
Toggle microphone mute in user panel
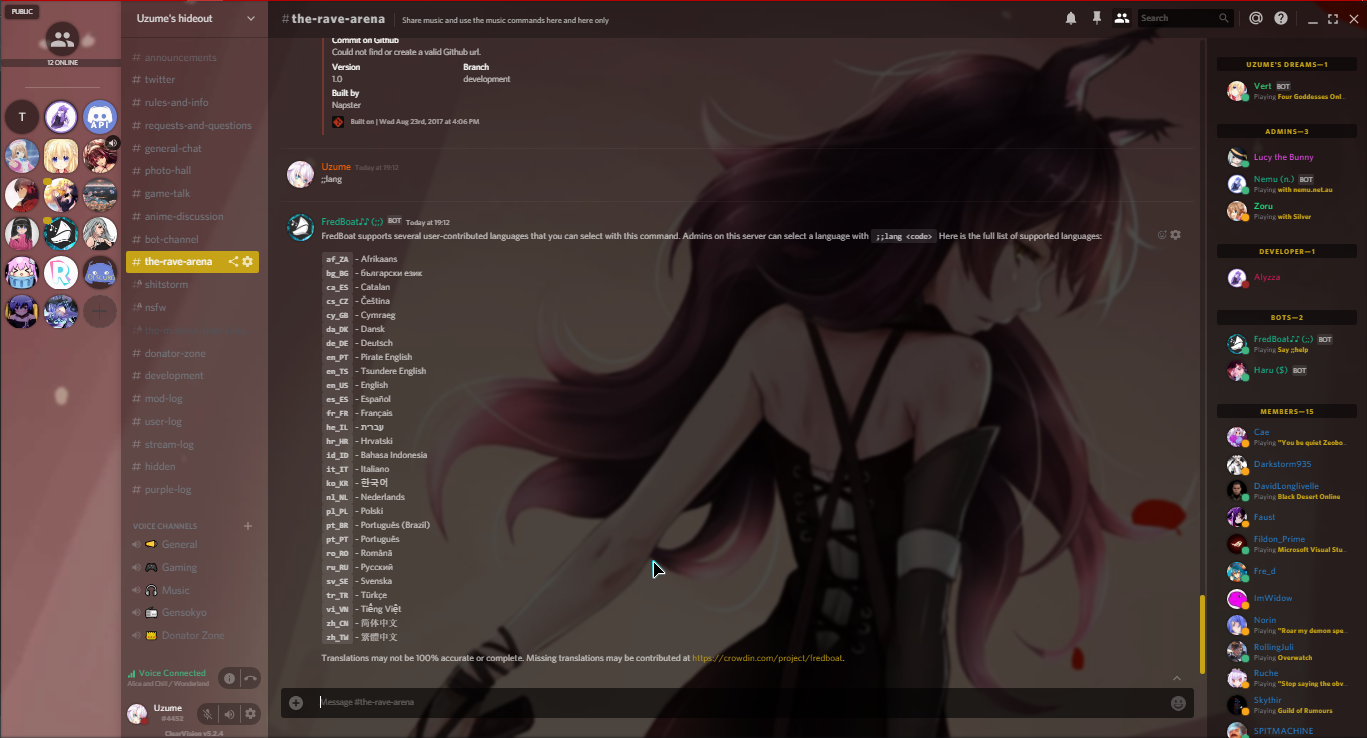pos(207,713)
